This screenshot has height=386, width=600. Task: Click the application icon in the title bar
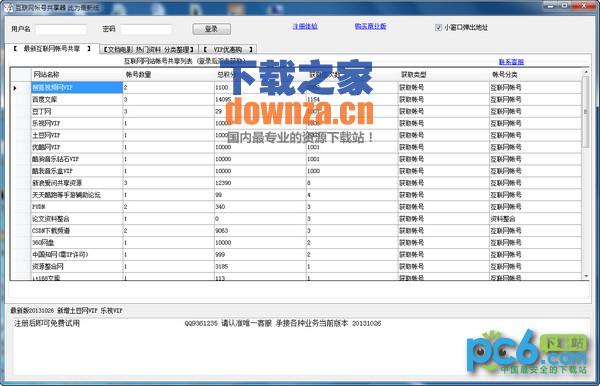pyautogui.click(x=8, y=7)
